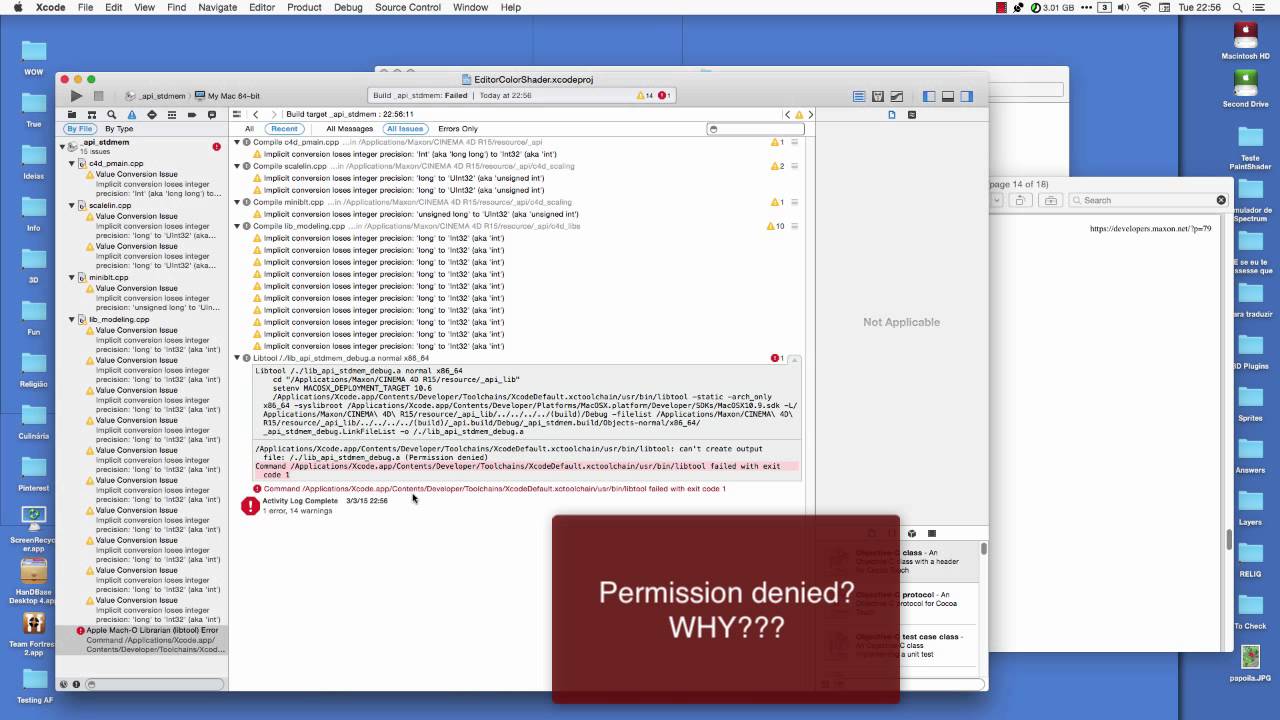Image resolution: width=1280 pixels, height=720 pixels.
Task: Open the Editor menu
Action: [x=262, y=7]
